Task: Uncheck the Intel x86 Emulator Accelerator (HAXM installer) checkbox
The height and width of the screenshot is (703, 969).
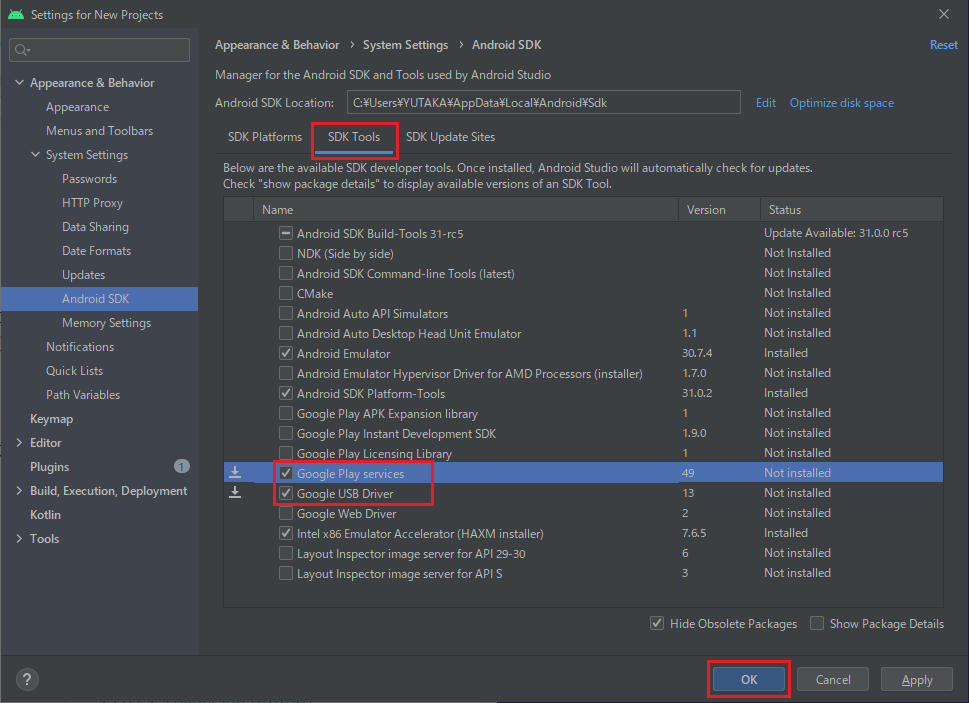Action: [286, 533]
